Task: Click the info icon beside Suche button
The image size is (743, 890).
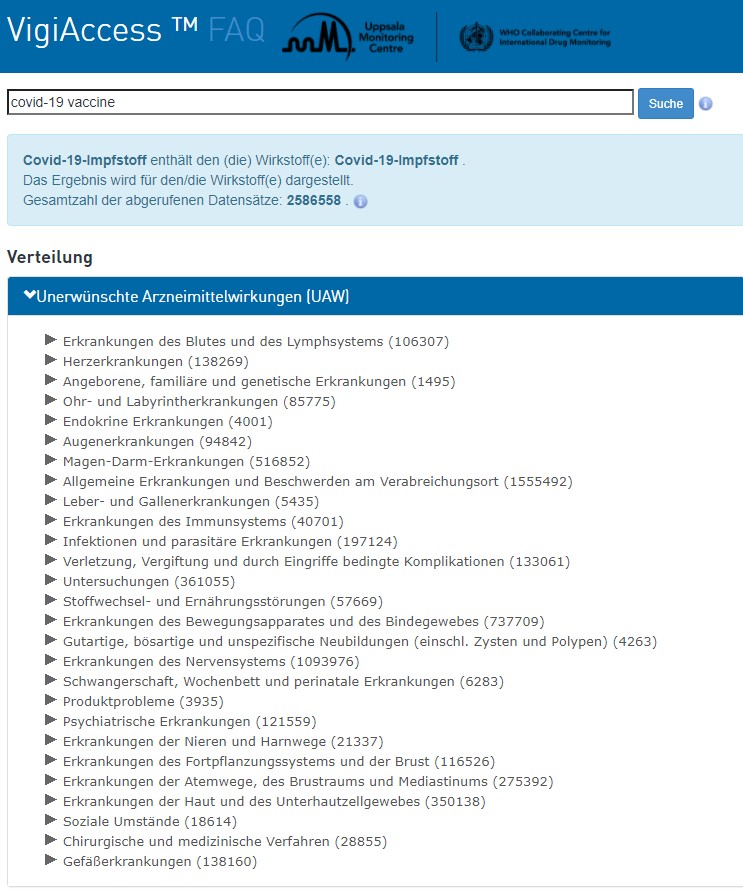Action: (x=706, y=104)
